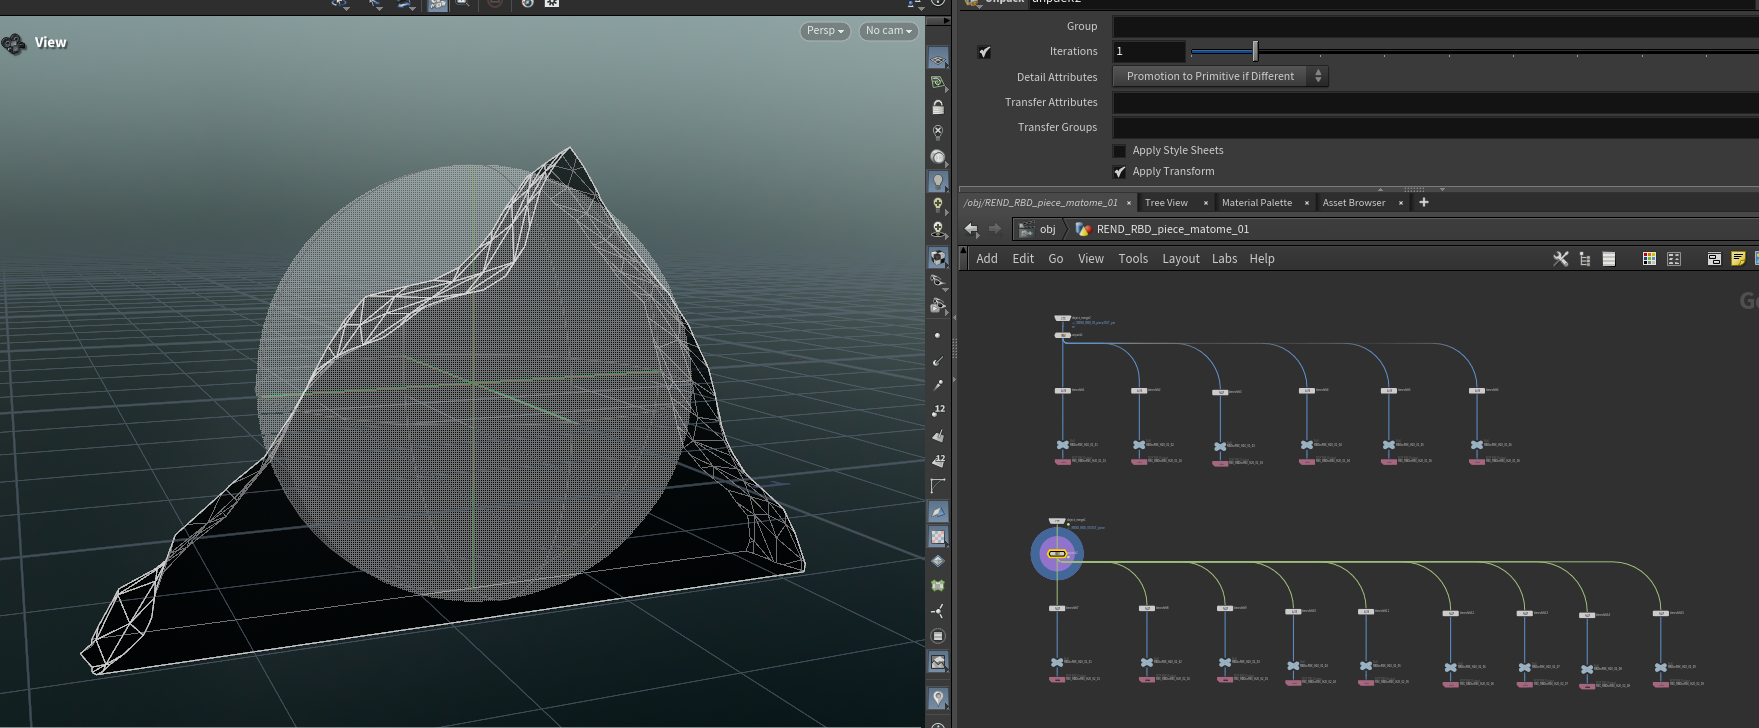Click the Iterations slider handle
This screenshot has width=1759, height=728.
[x=1255, y=51]
